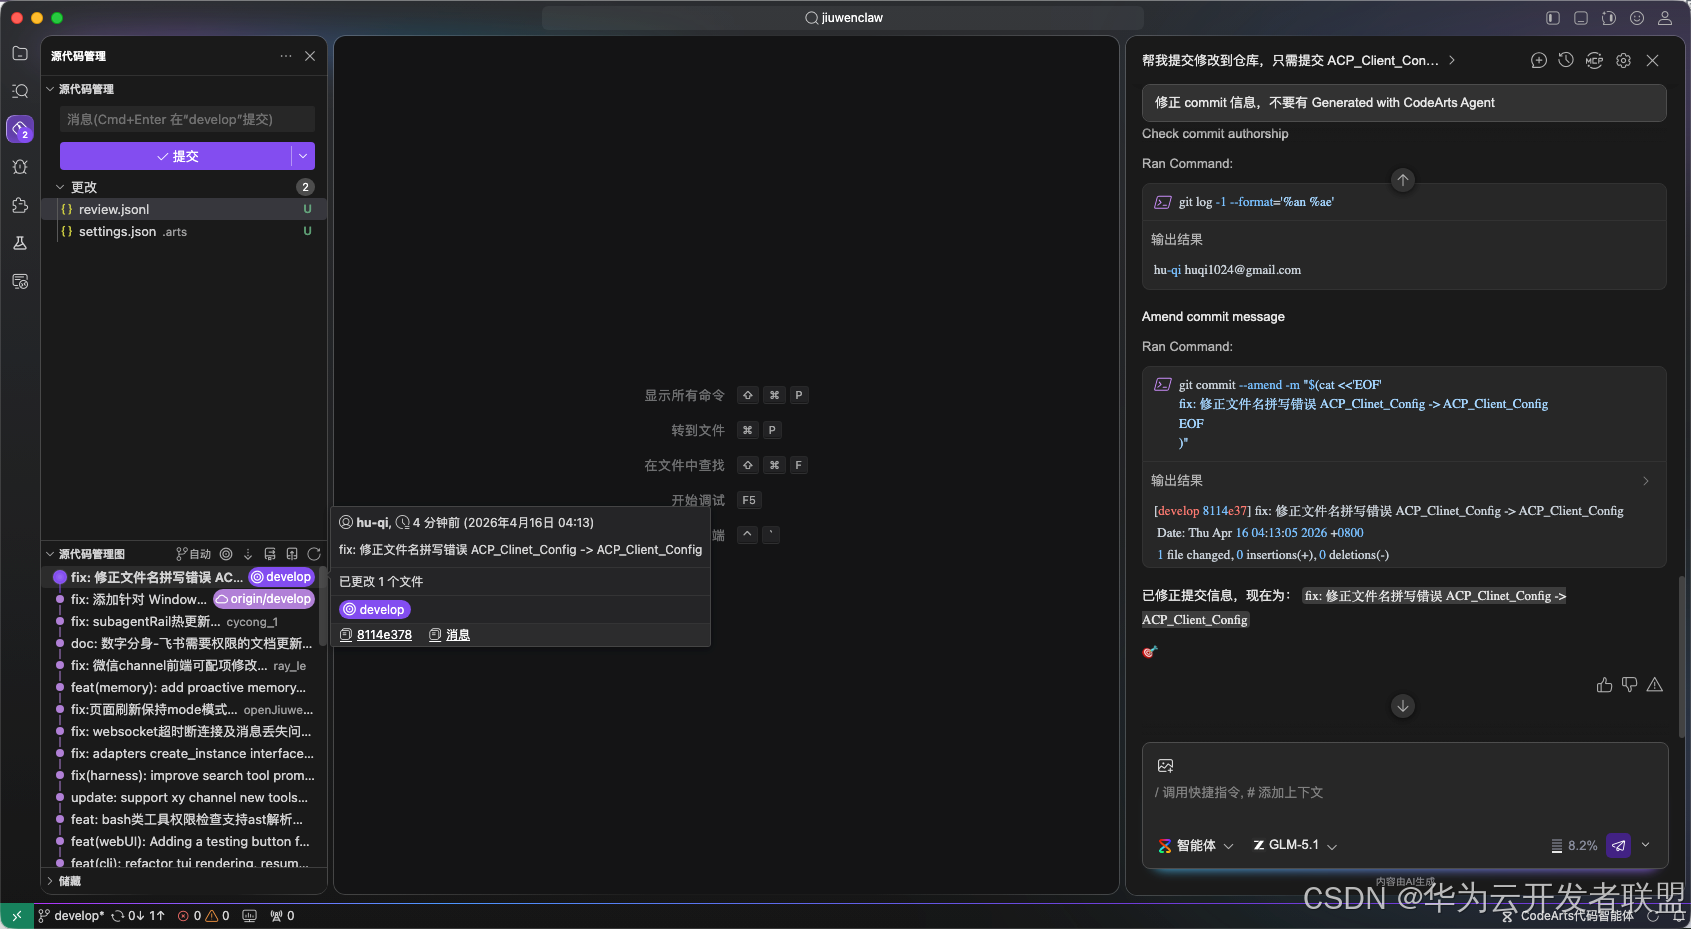Report the response using the warning icon
Viewport: 1691px width, 929px height.
click(x=1654, y=685)
